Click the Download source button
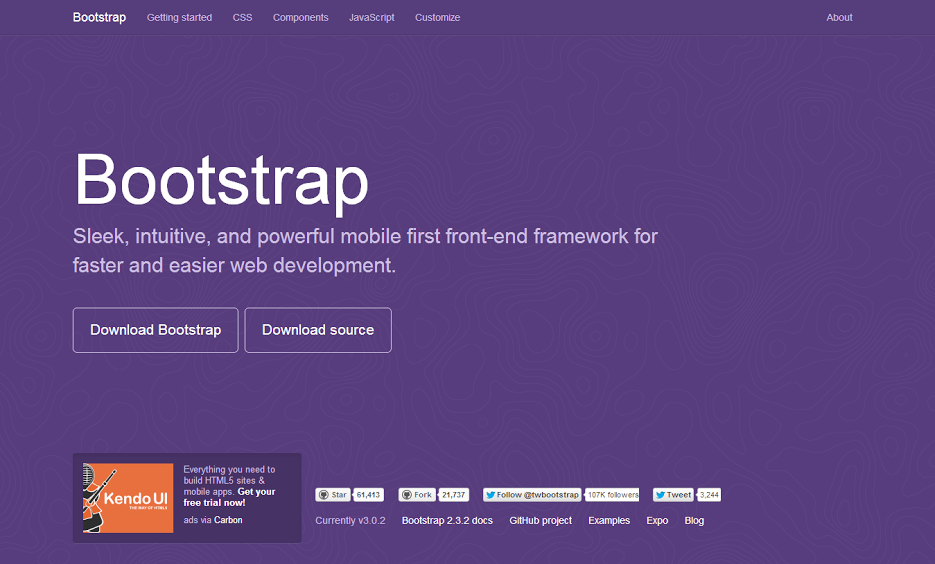 (318, 330)
